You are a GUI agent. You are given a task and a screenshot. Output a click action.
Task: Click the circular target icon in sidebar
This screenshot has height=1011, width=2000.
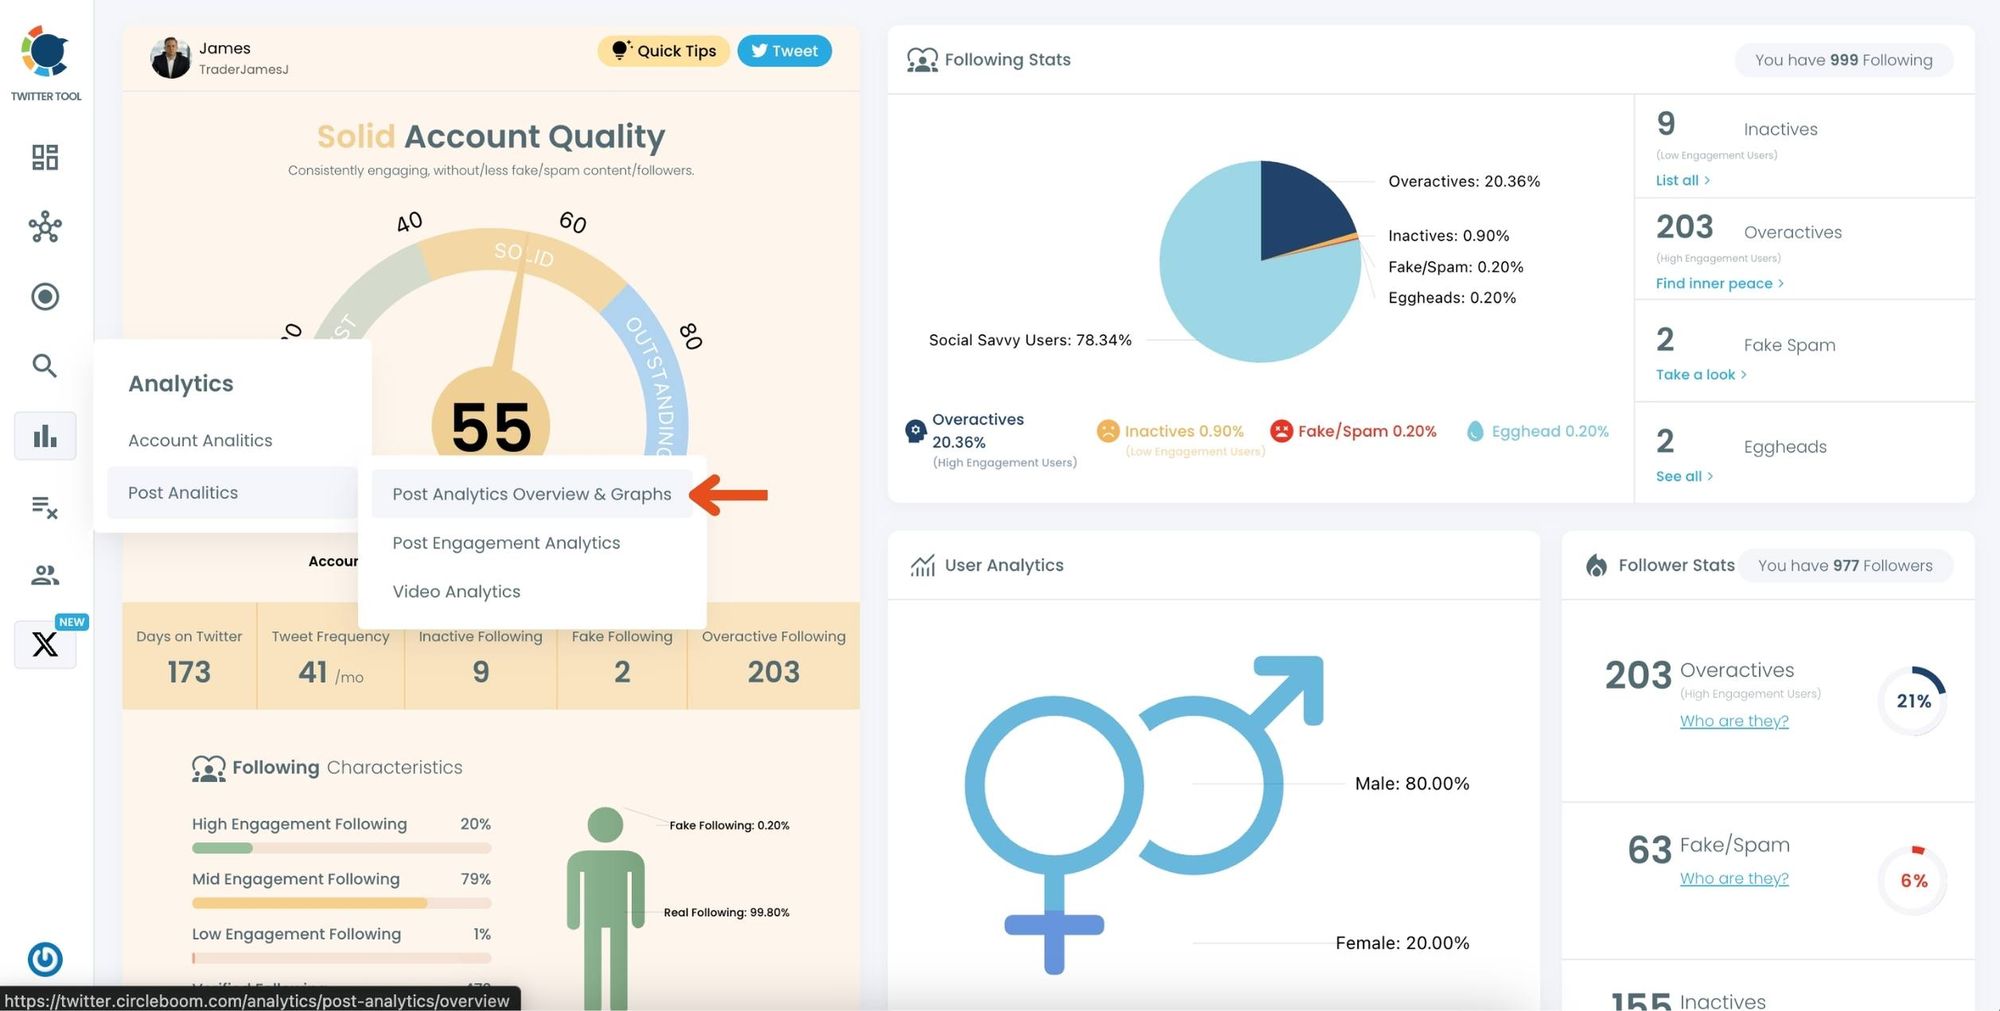pos(44,296)
